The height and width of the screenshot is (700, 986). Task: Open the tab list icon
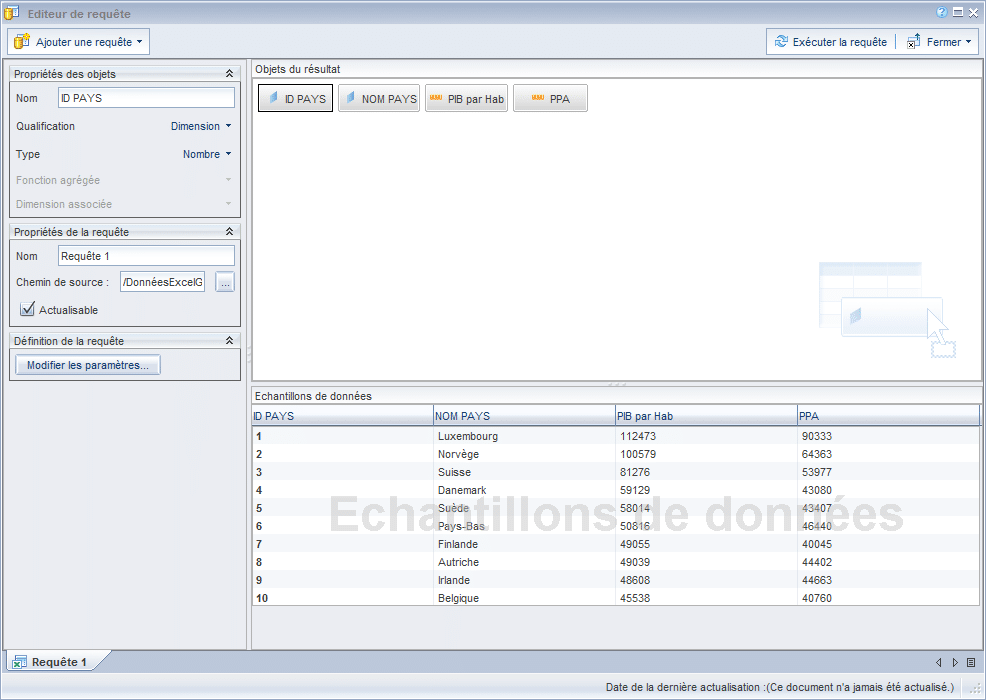click(972, 662)
